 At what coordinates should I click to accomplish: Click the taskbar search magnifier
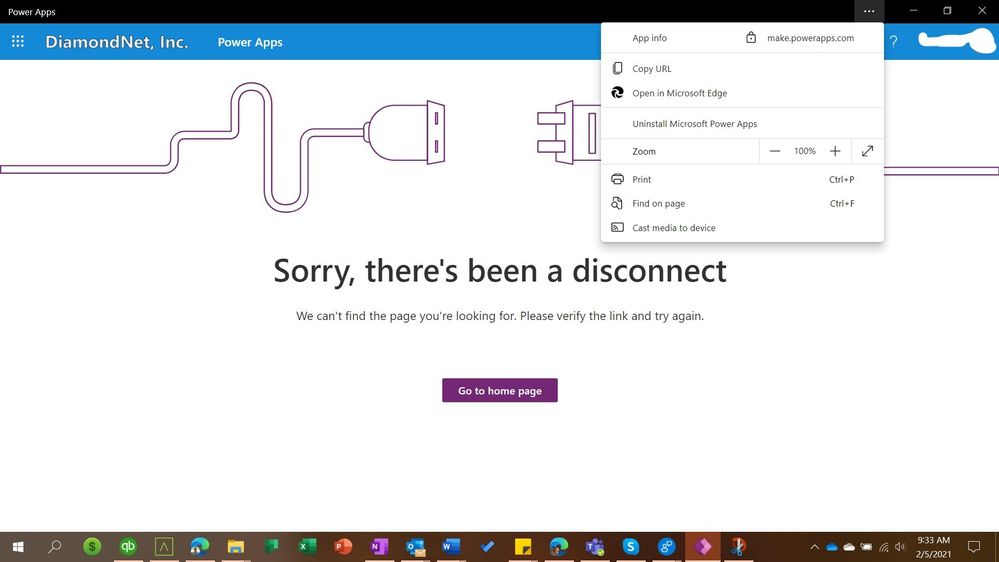click(x=55, y=547)
